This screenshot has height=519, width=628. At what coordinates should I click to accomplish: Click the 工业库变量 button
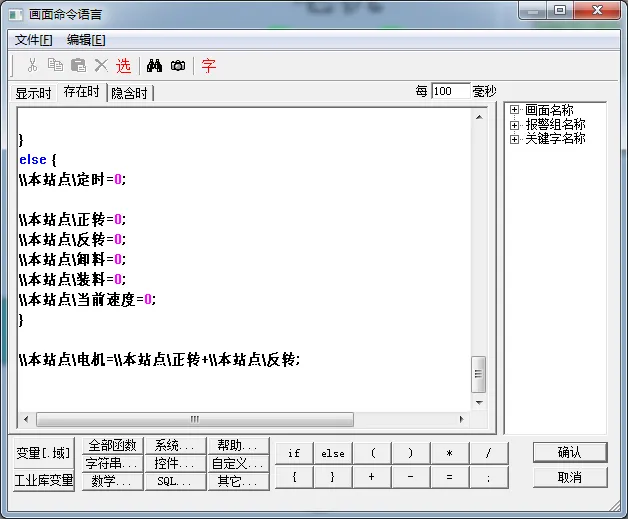pyautogui.click(x=44, y=480)
